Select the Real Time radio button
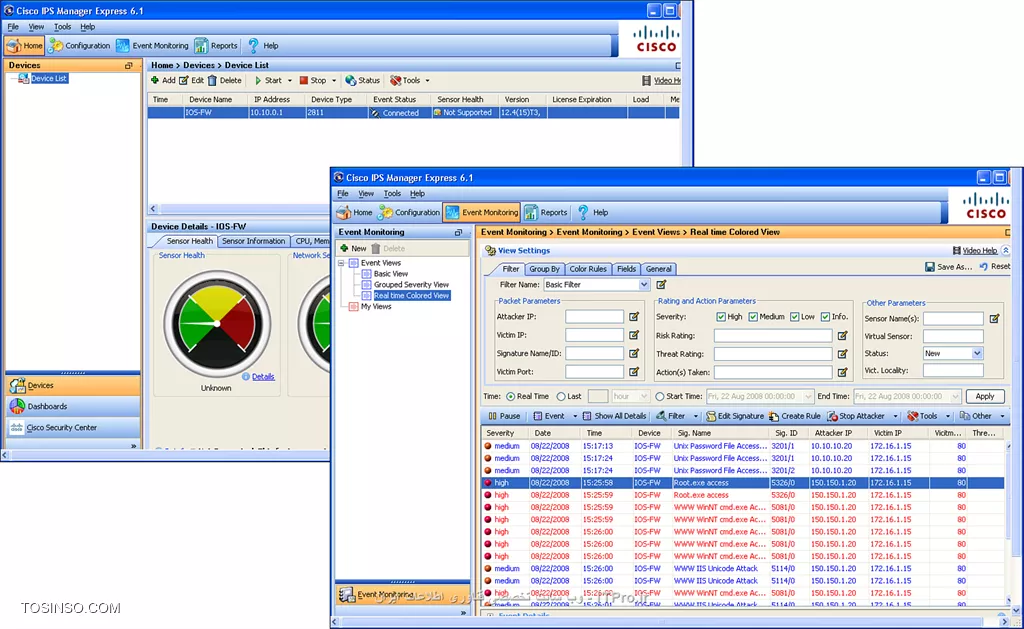 [511, 396]
